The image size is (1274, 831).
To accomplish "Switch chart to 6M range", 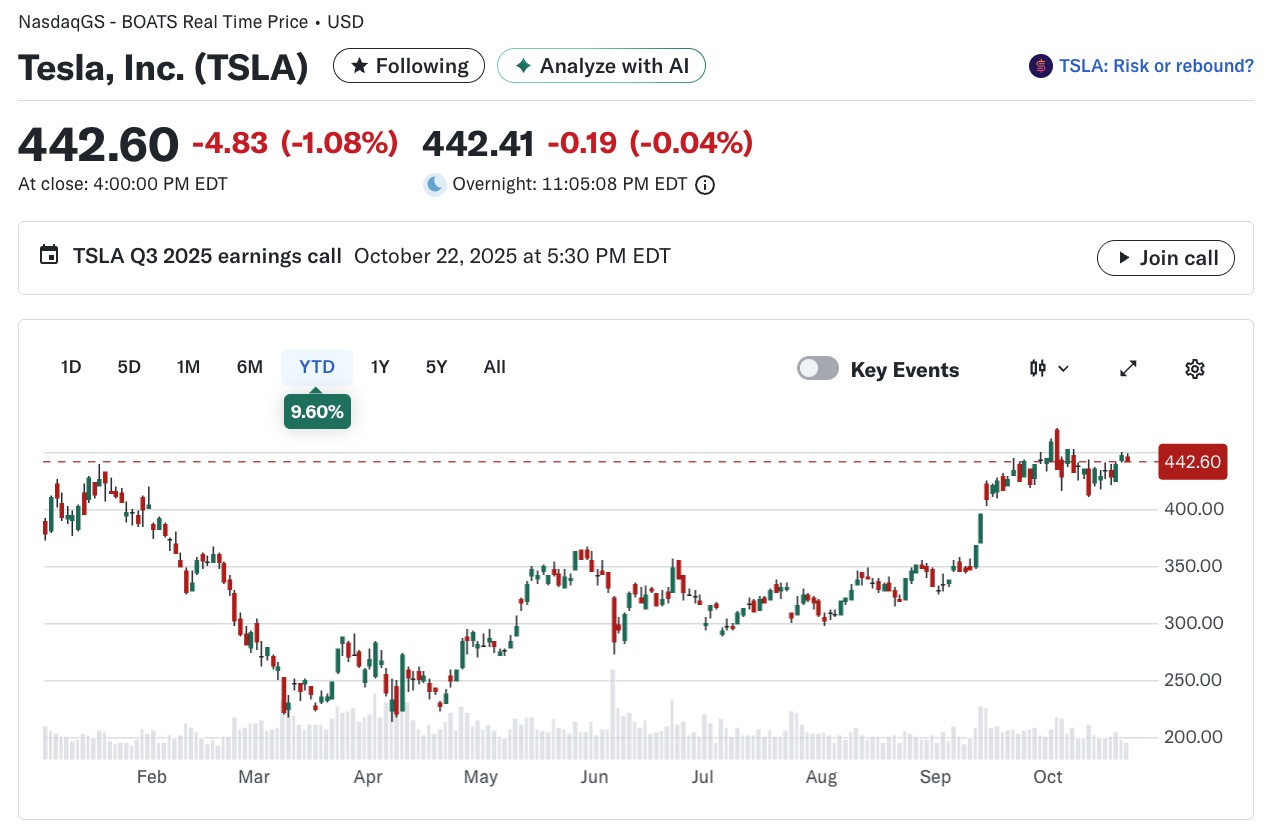I will pos(250,367).
